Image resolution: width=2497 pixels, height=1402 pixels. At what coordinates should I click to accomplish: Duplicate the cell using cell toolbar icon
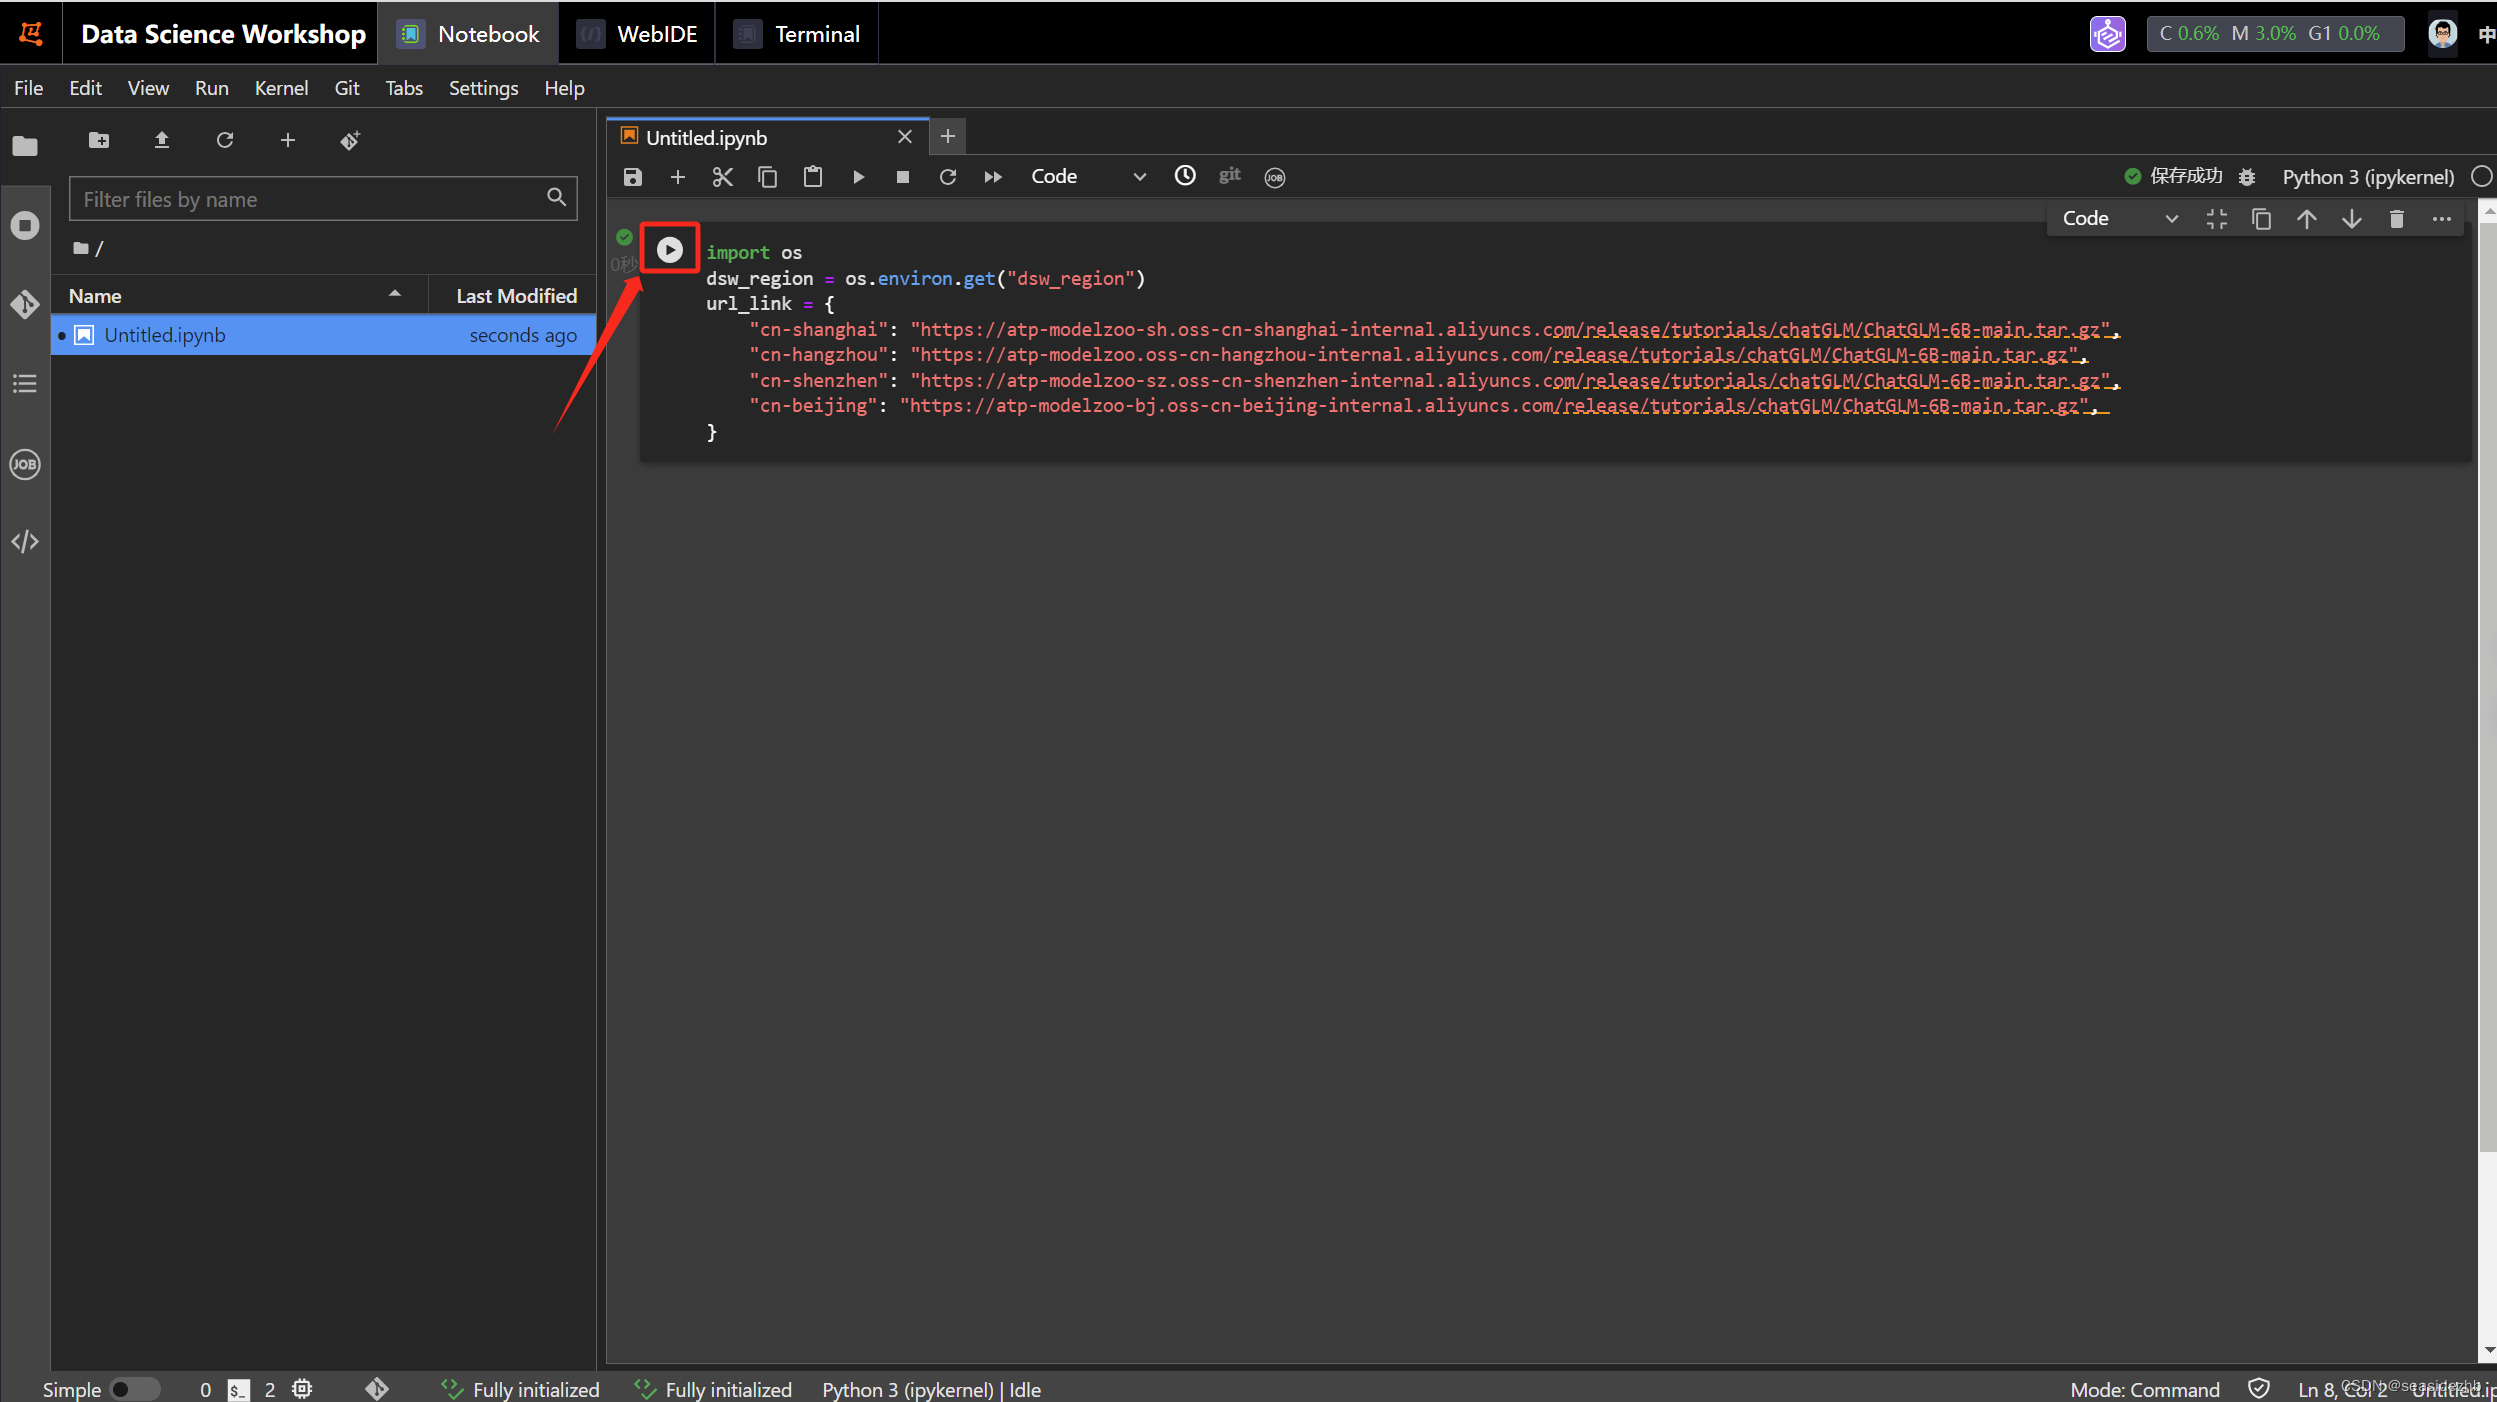tap(2262, 219)
